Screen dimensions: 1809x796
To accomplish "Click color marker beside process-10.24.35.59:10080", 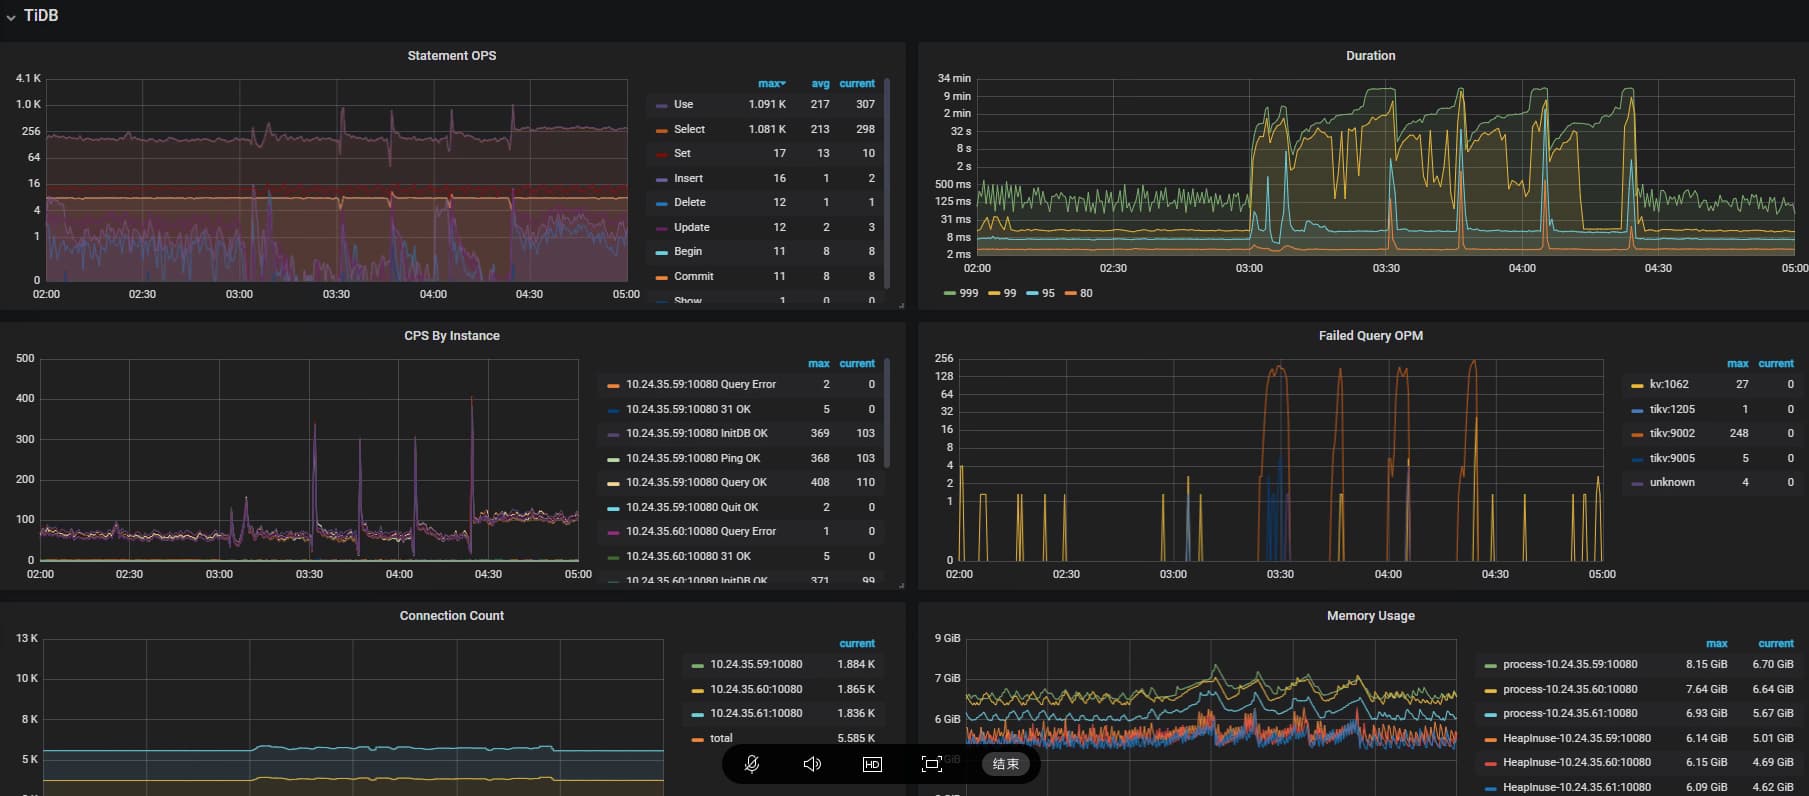I will [x=1491, y=665].
